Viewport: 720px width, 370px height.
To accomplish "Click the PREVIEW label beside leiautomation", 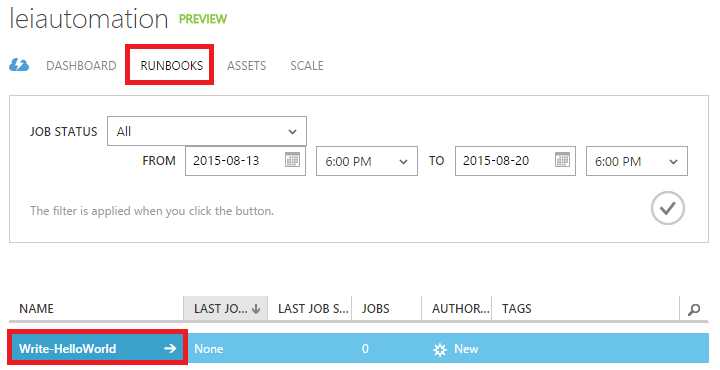I will [x=203, y=19].
